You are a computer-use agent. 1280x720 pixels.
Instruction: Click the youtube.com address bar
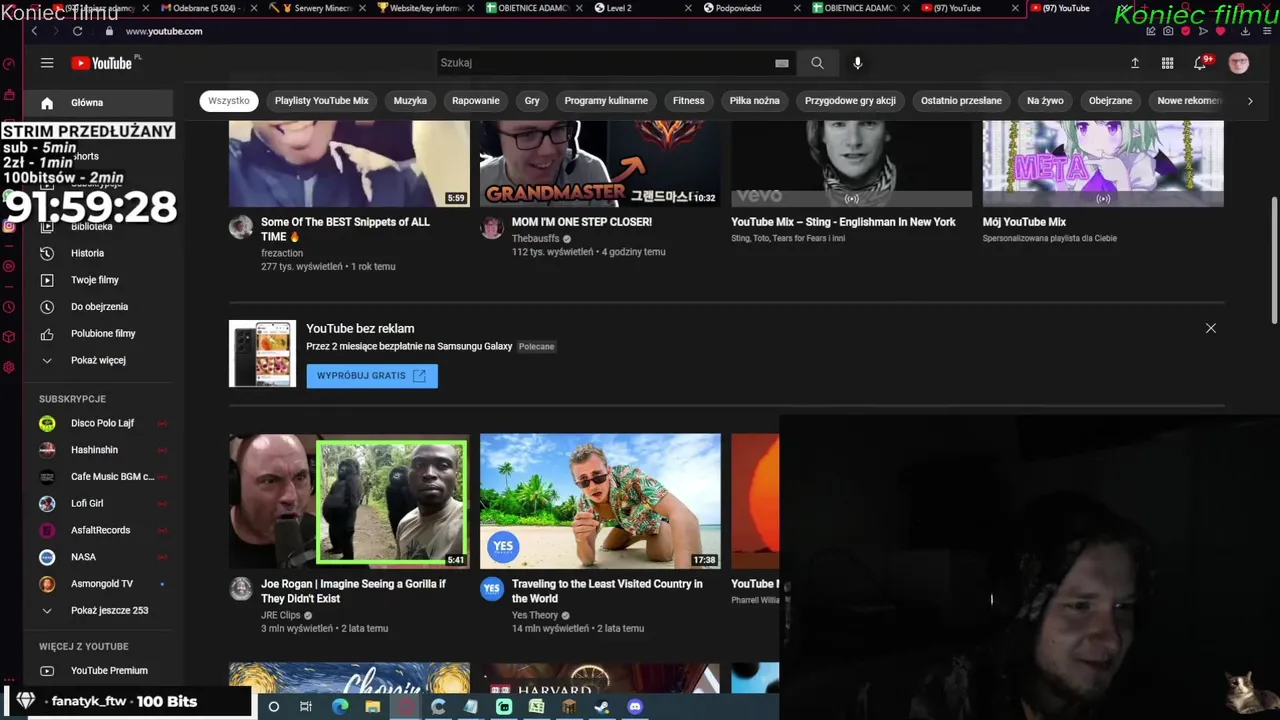point(164,31)
